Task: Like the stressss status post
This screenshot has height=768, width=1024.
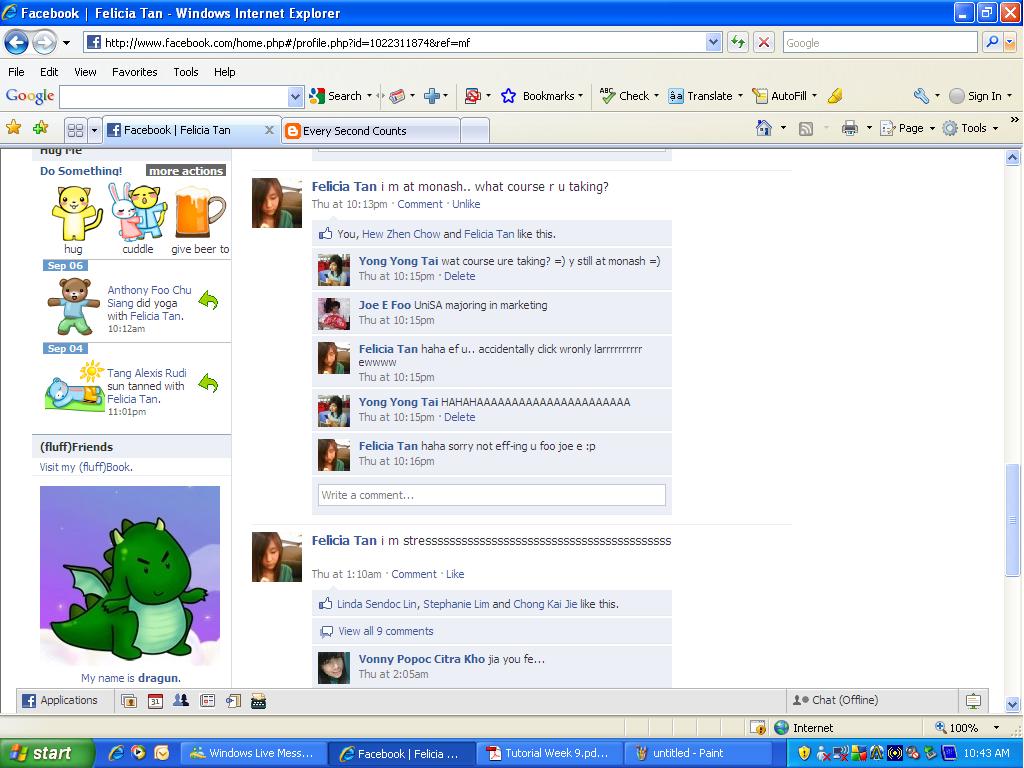Action: [455, 575]
